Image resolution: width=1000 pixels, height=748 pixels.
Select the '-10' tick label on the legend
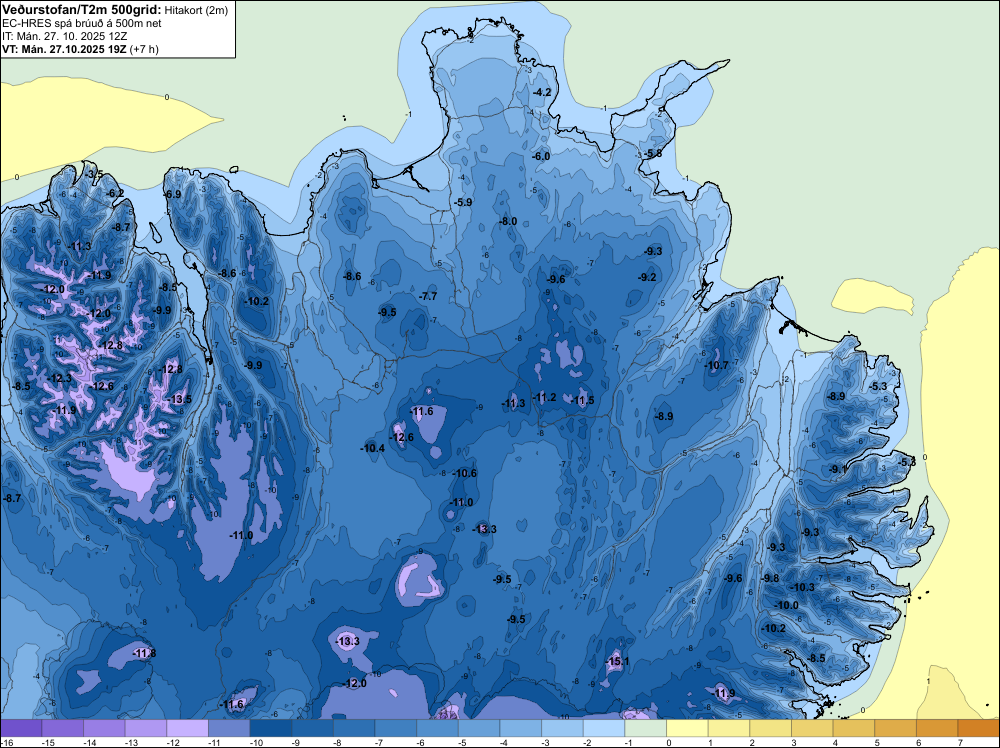click(256, 743)
